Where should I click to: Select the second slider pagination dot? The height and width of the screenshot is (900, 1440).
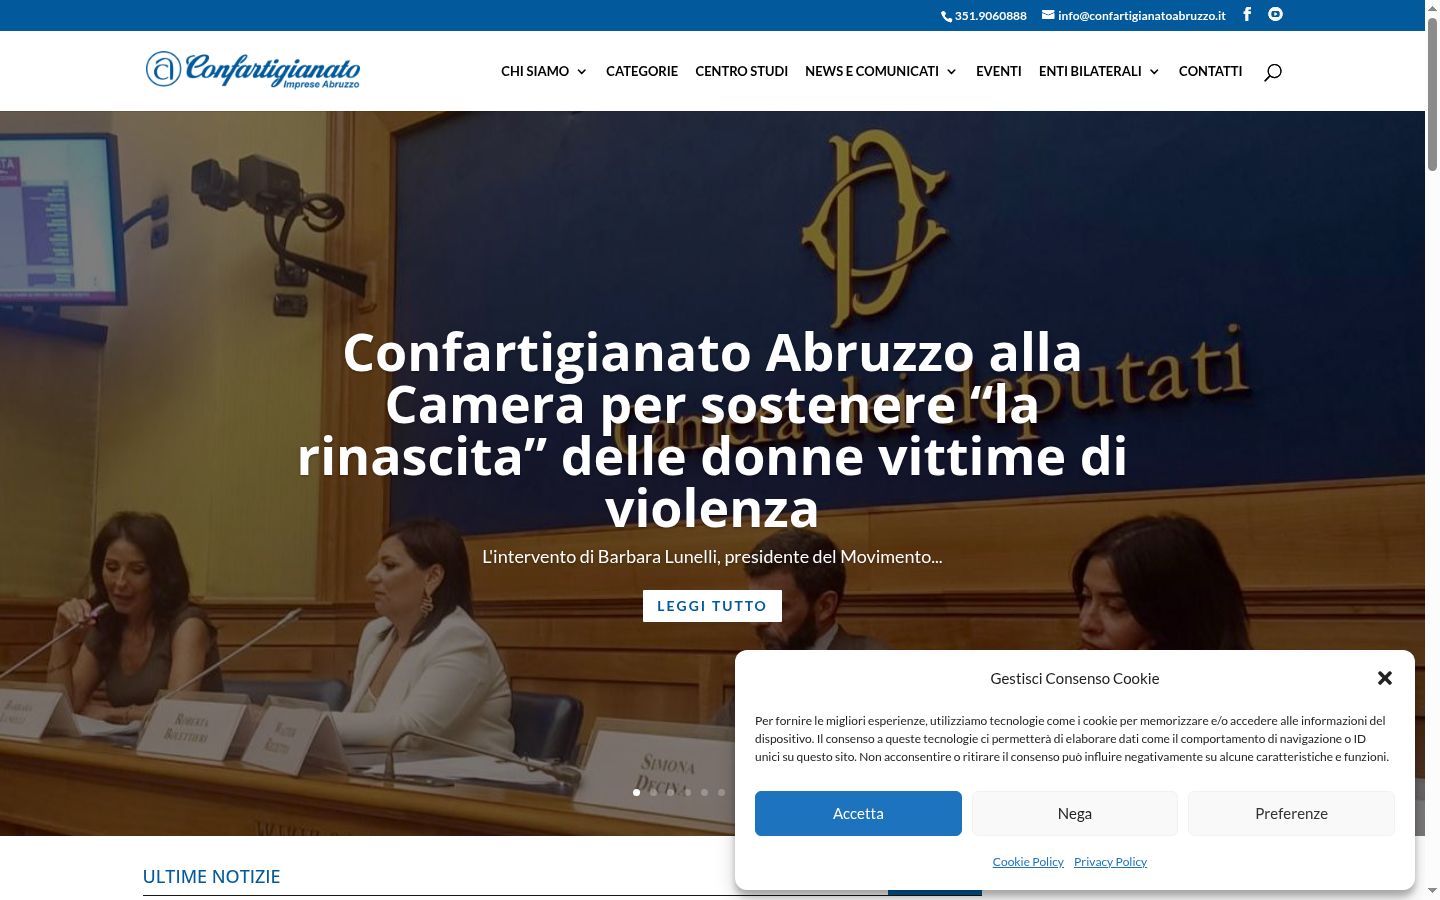(653, 792)
